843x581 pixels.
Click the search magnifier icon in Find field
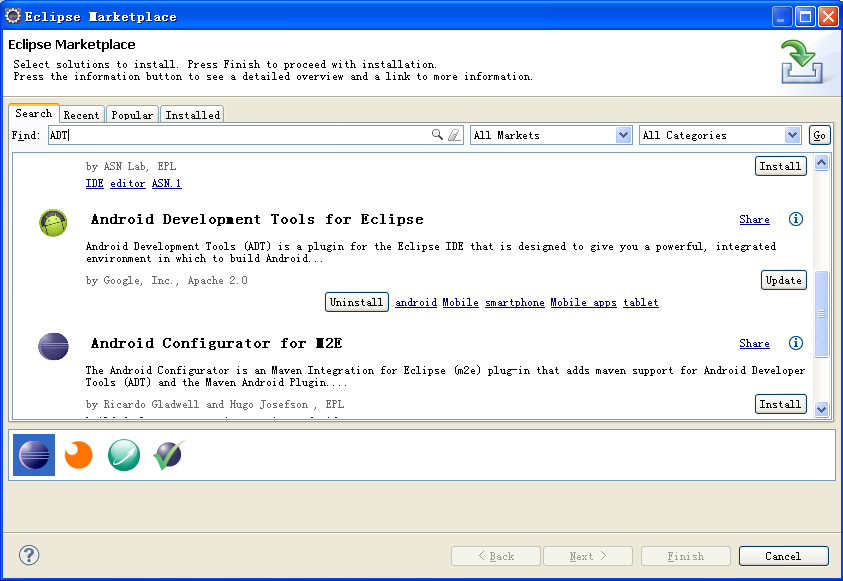tap(437, 134)
